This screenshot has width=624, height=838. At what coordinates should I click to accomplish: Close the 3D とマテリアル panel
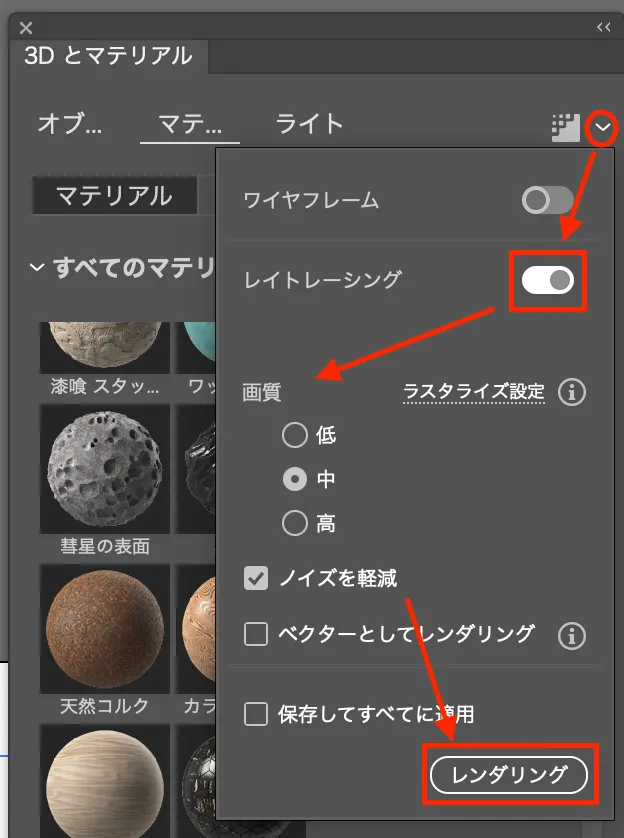click(26, 28)
